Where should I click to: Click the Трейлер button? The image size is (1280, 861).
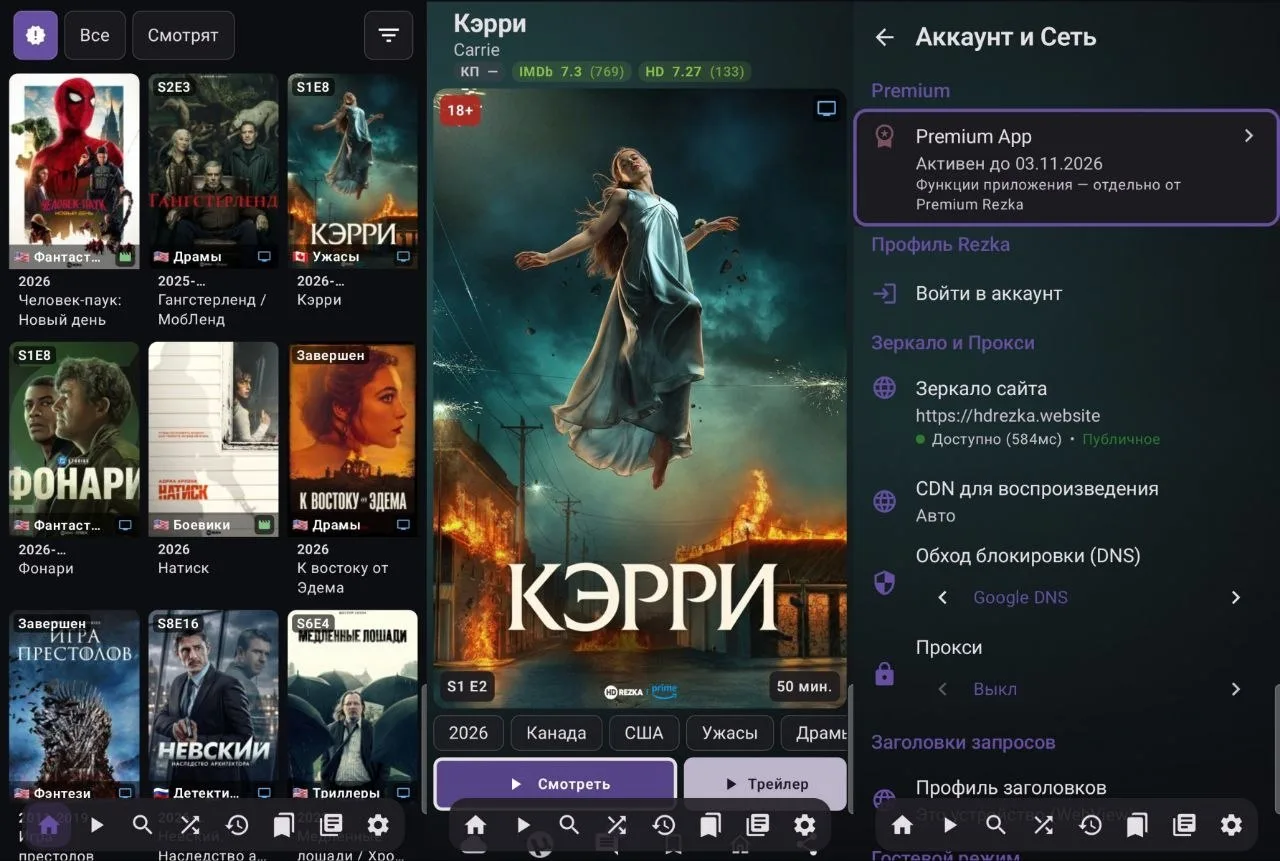click(x=765, y=784)
